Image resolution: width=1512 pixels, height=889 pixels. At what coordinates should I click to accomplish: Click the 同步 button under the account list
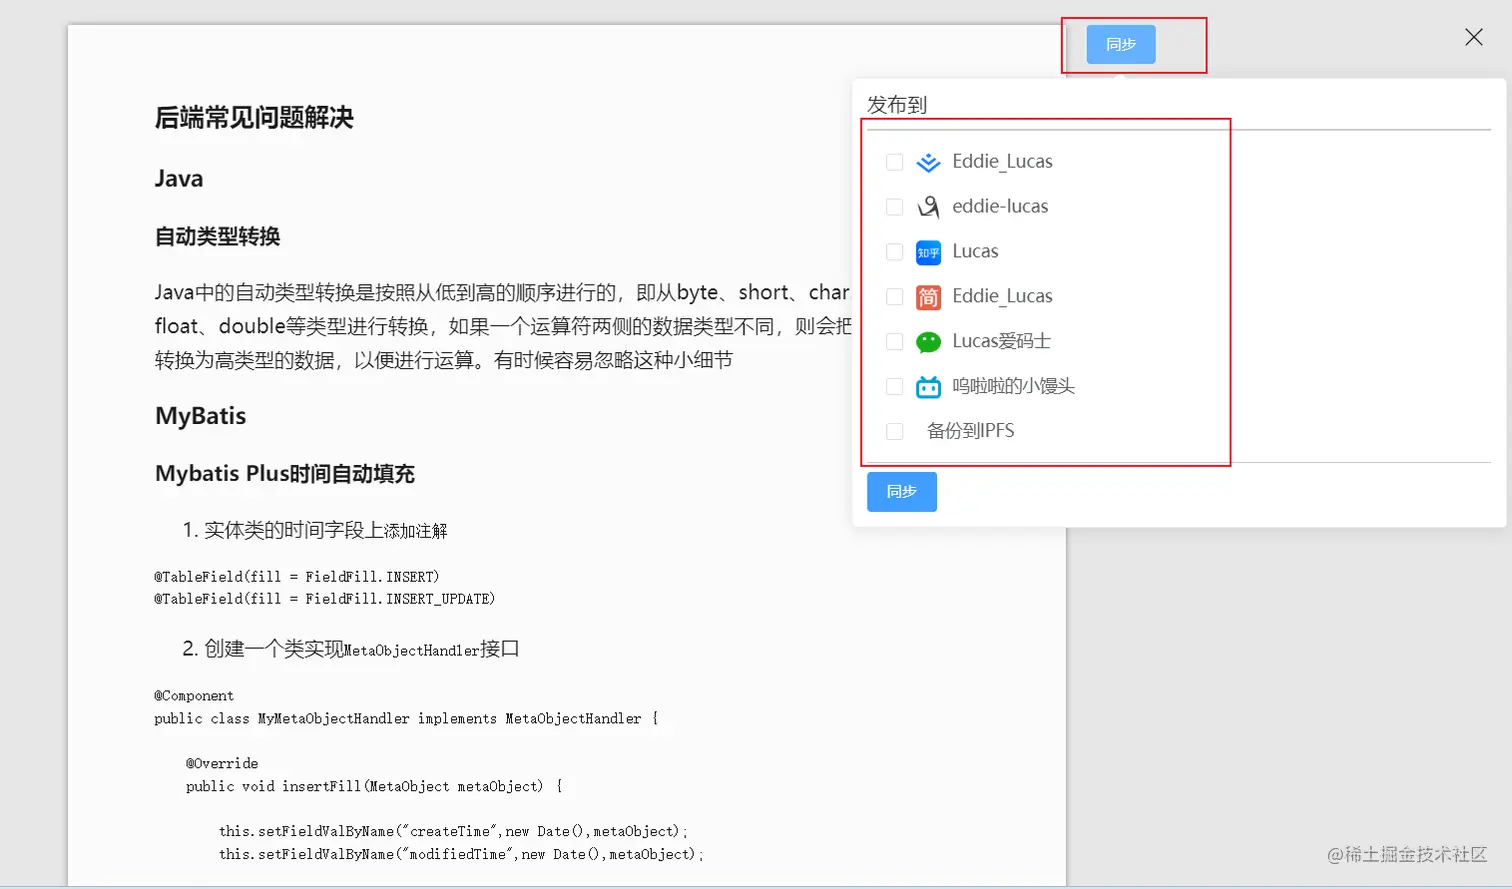(x=901, y=491)
